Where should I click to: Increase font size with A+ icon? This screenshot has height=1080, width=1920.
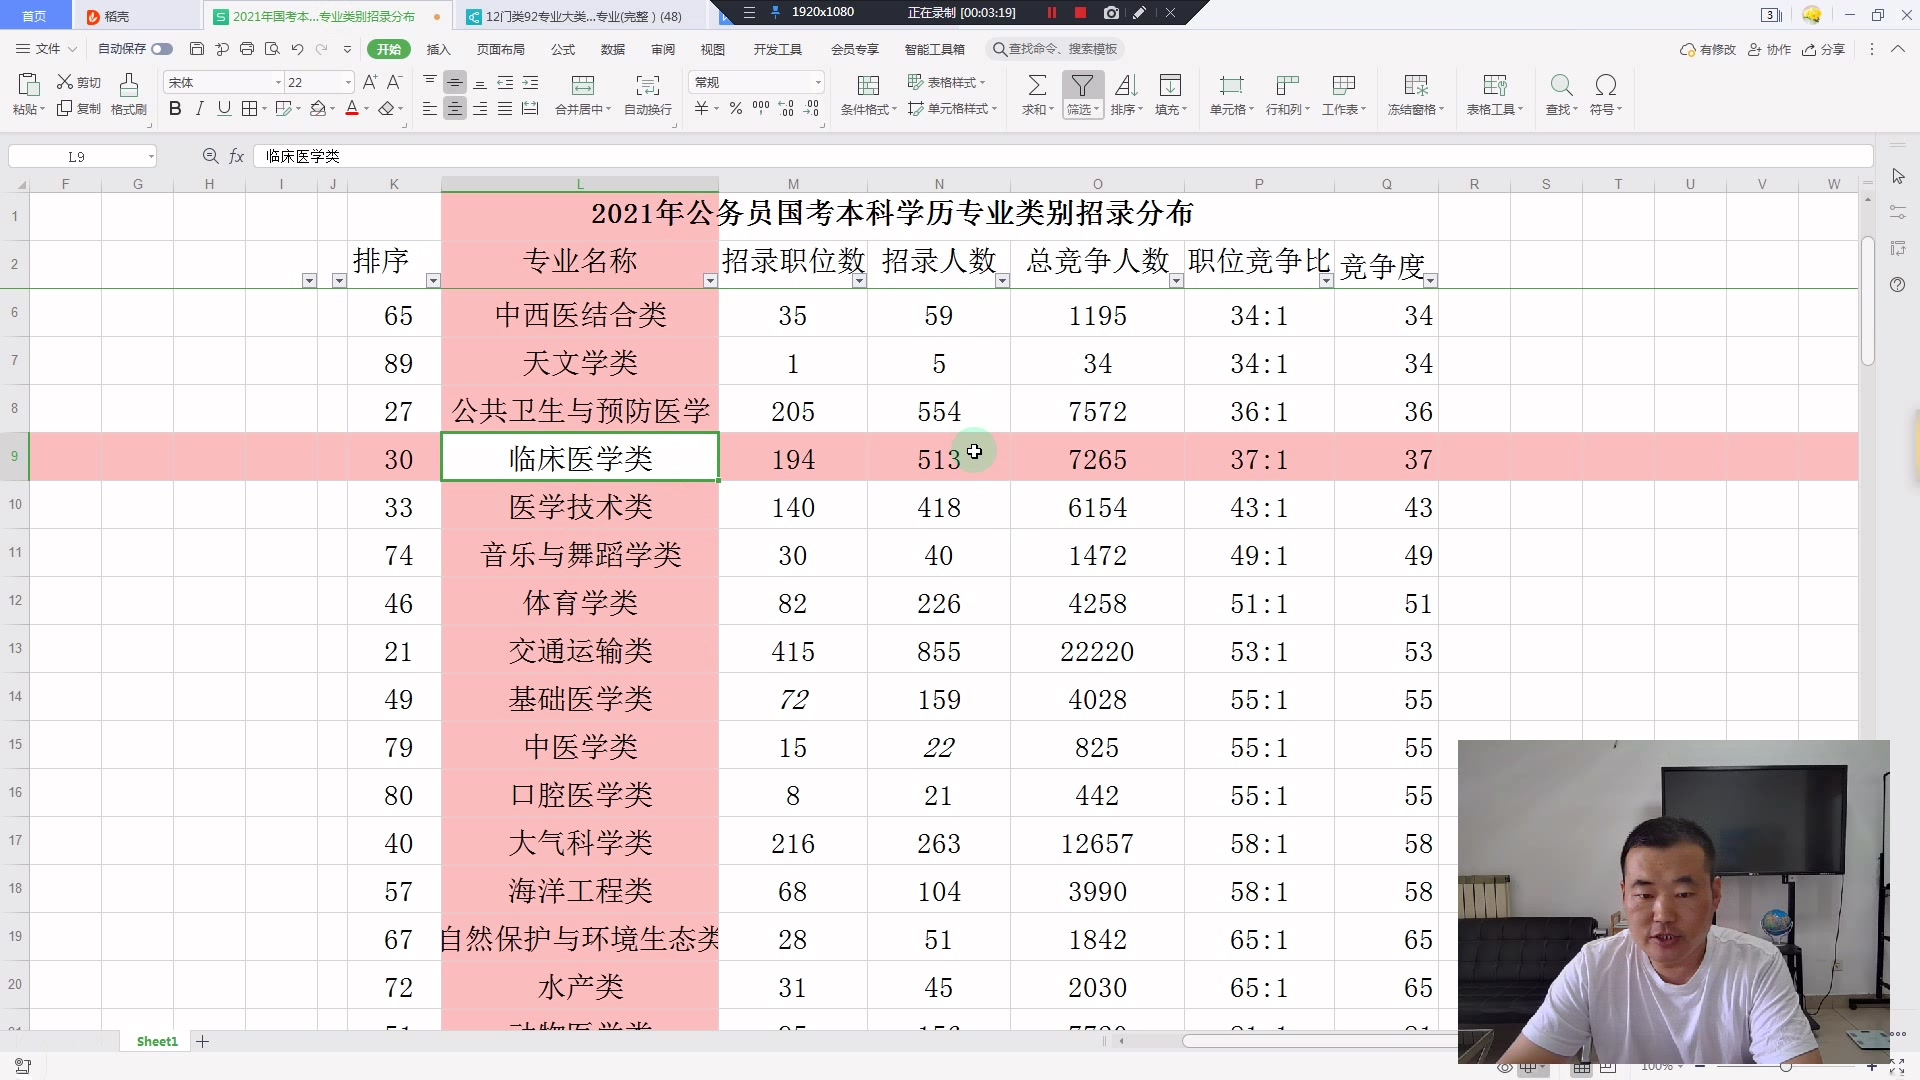[370, 82]
